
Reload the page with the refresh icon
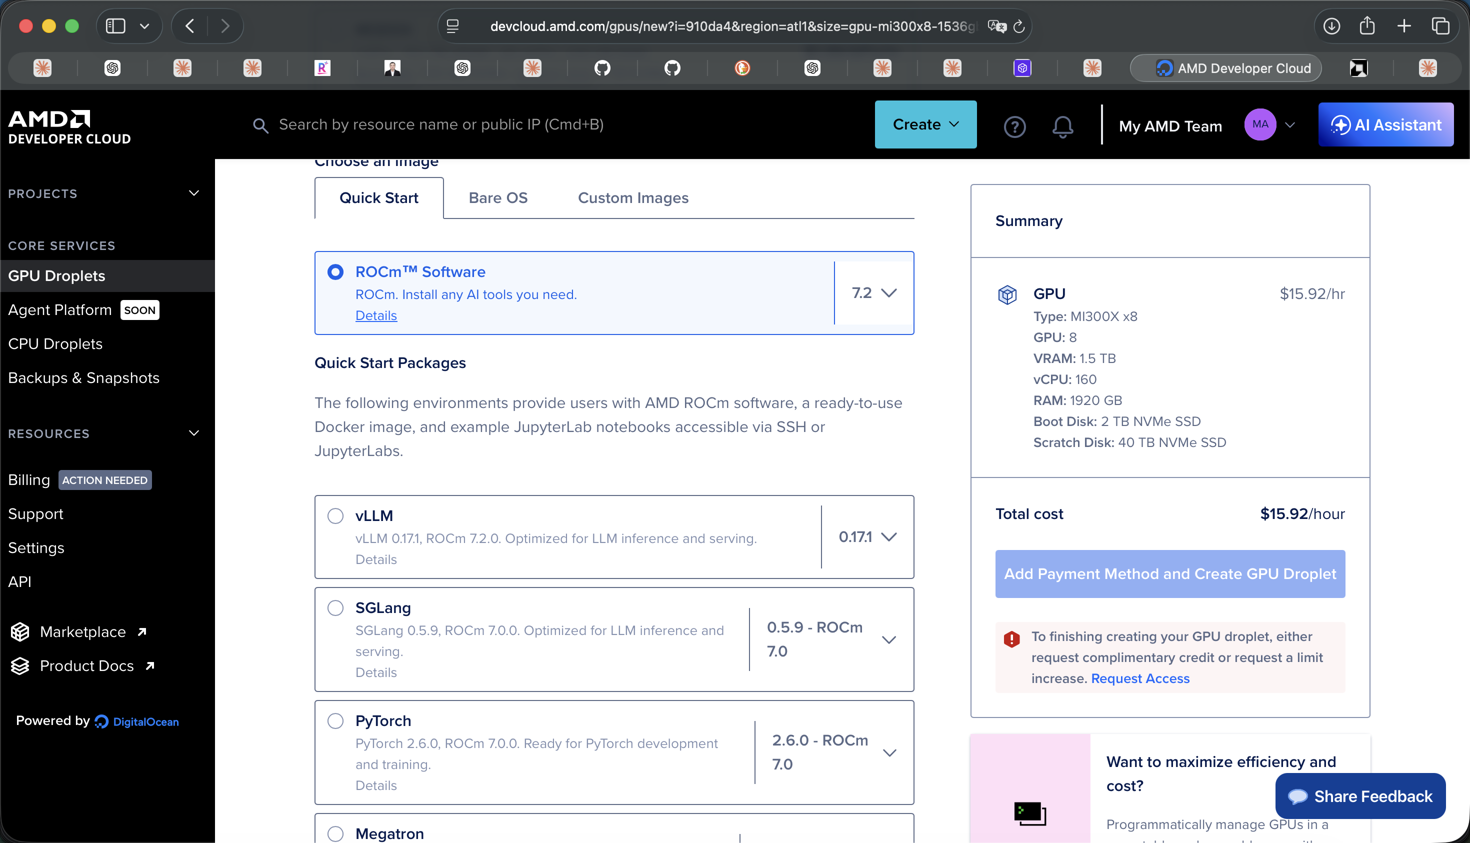[1019, 26]
